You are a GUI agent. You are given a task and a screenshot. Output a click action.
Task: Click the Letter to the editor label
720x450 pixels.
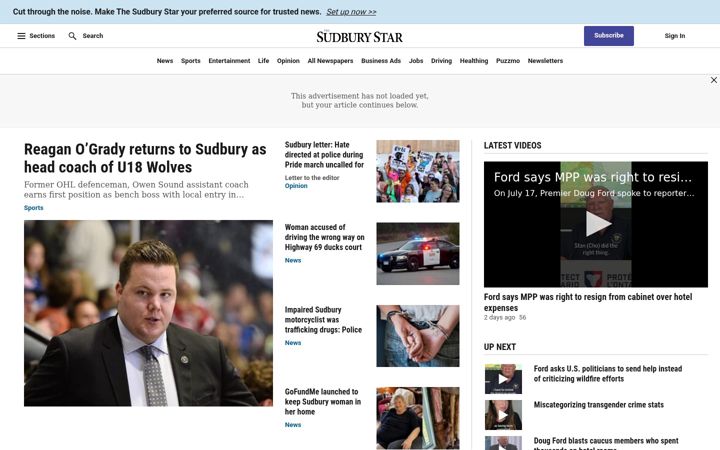click(x=312, y=178)
